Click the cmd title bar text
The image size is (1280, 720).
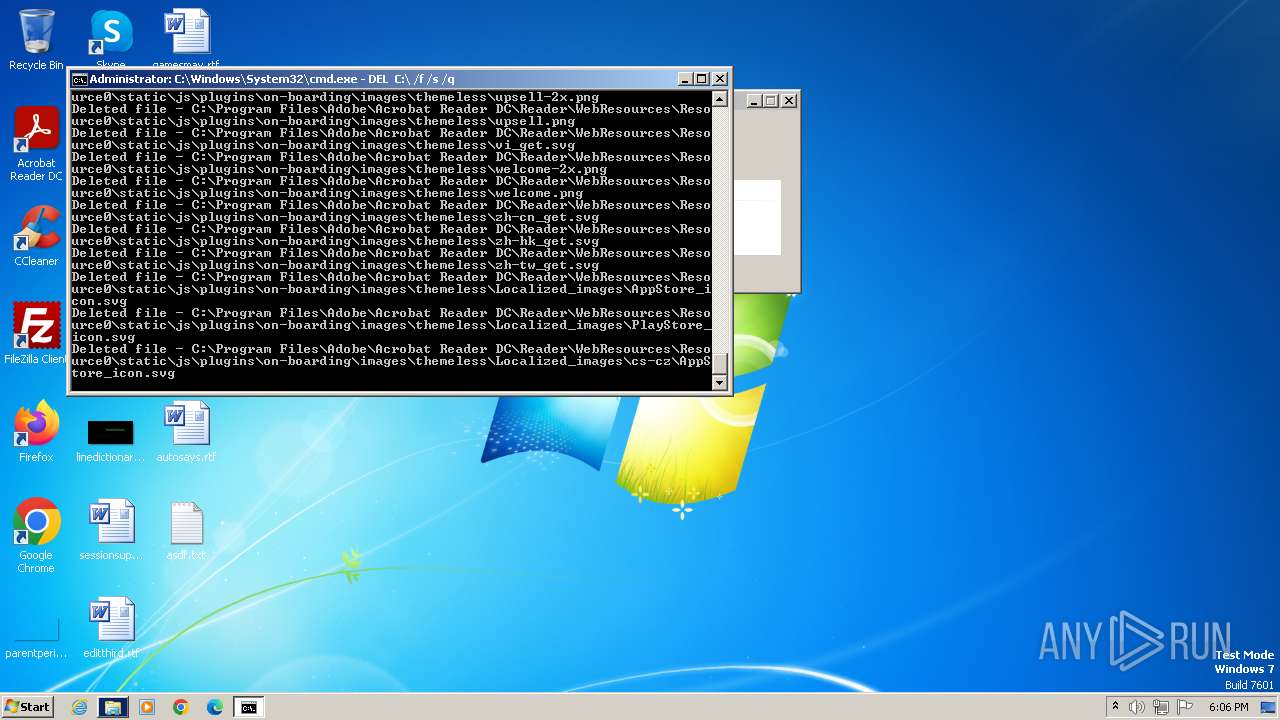(x=272, y=79)
